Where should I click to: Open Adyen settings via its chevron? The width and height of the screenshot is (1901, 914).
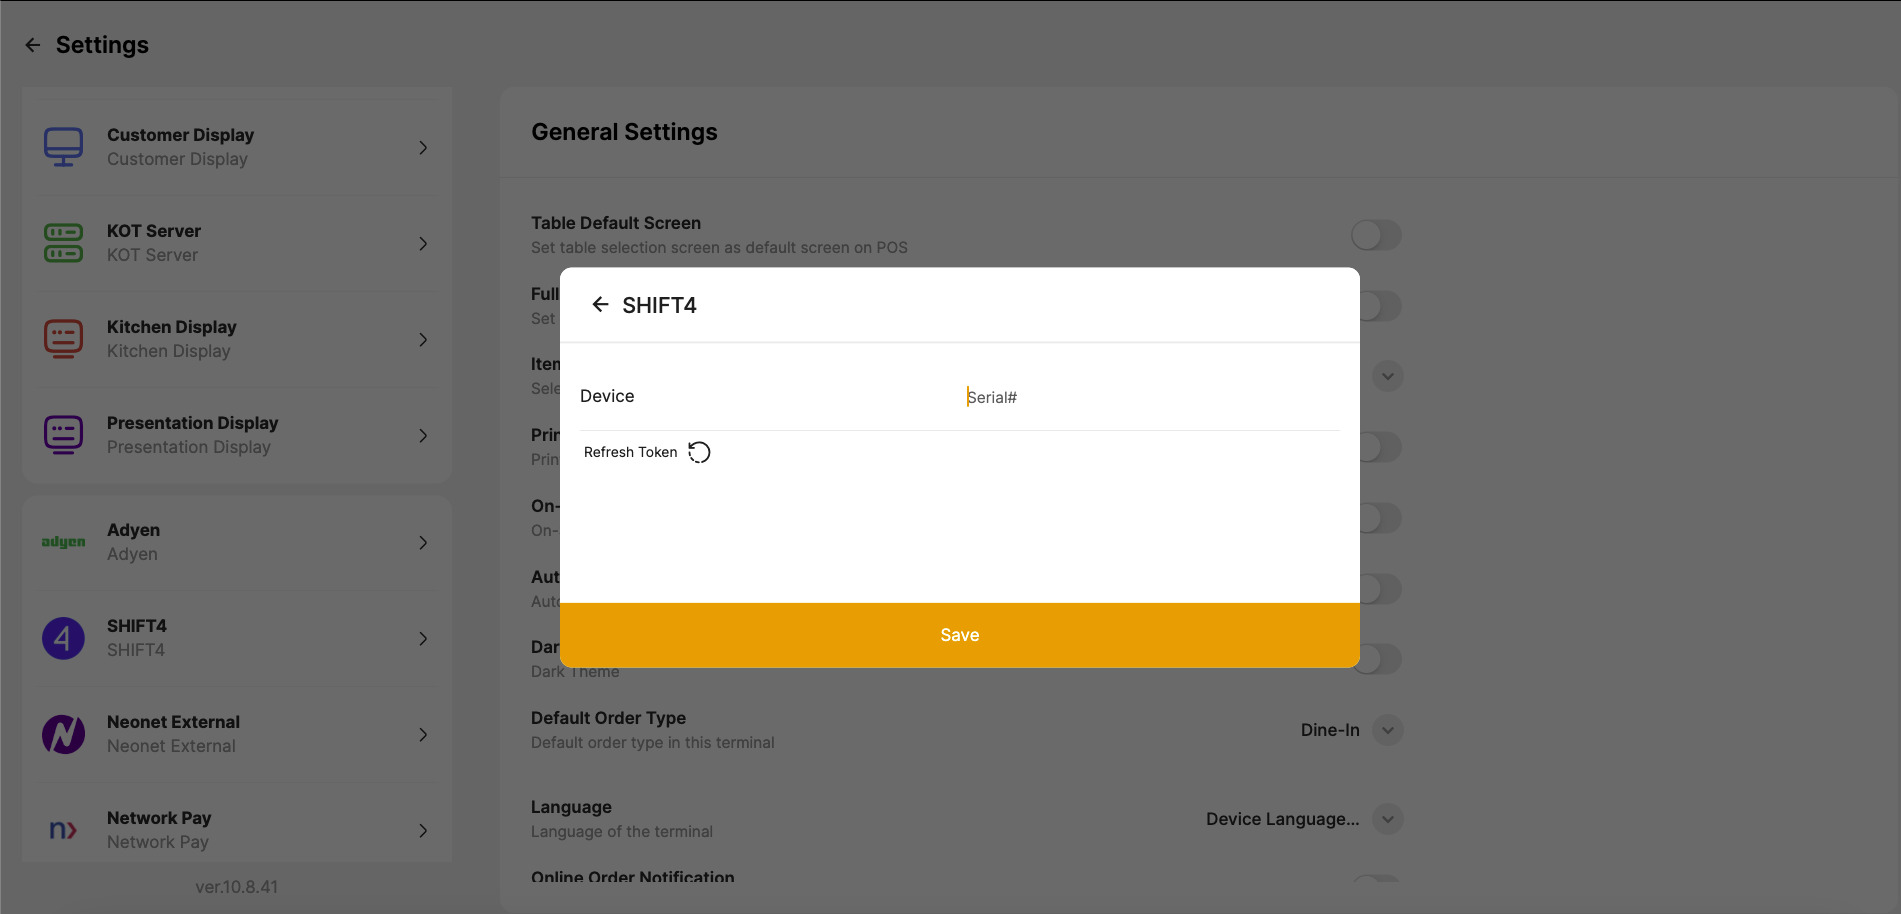[423, 542]
